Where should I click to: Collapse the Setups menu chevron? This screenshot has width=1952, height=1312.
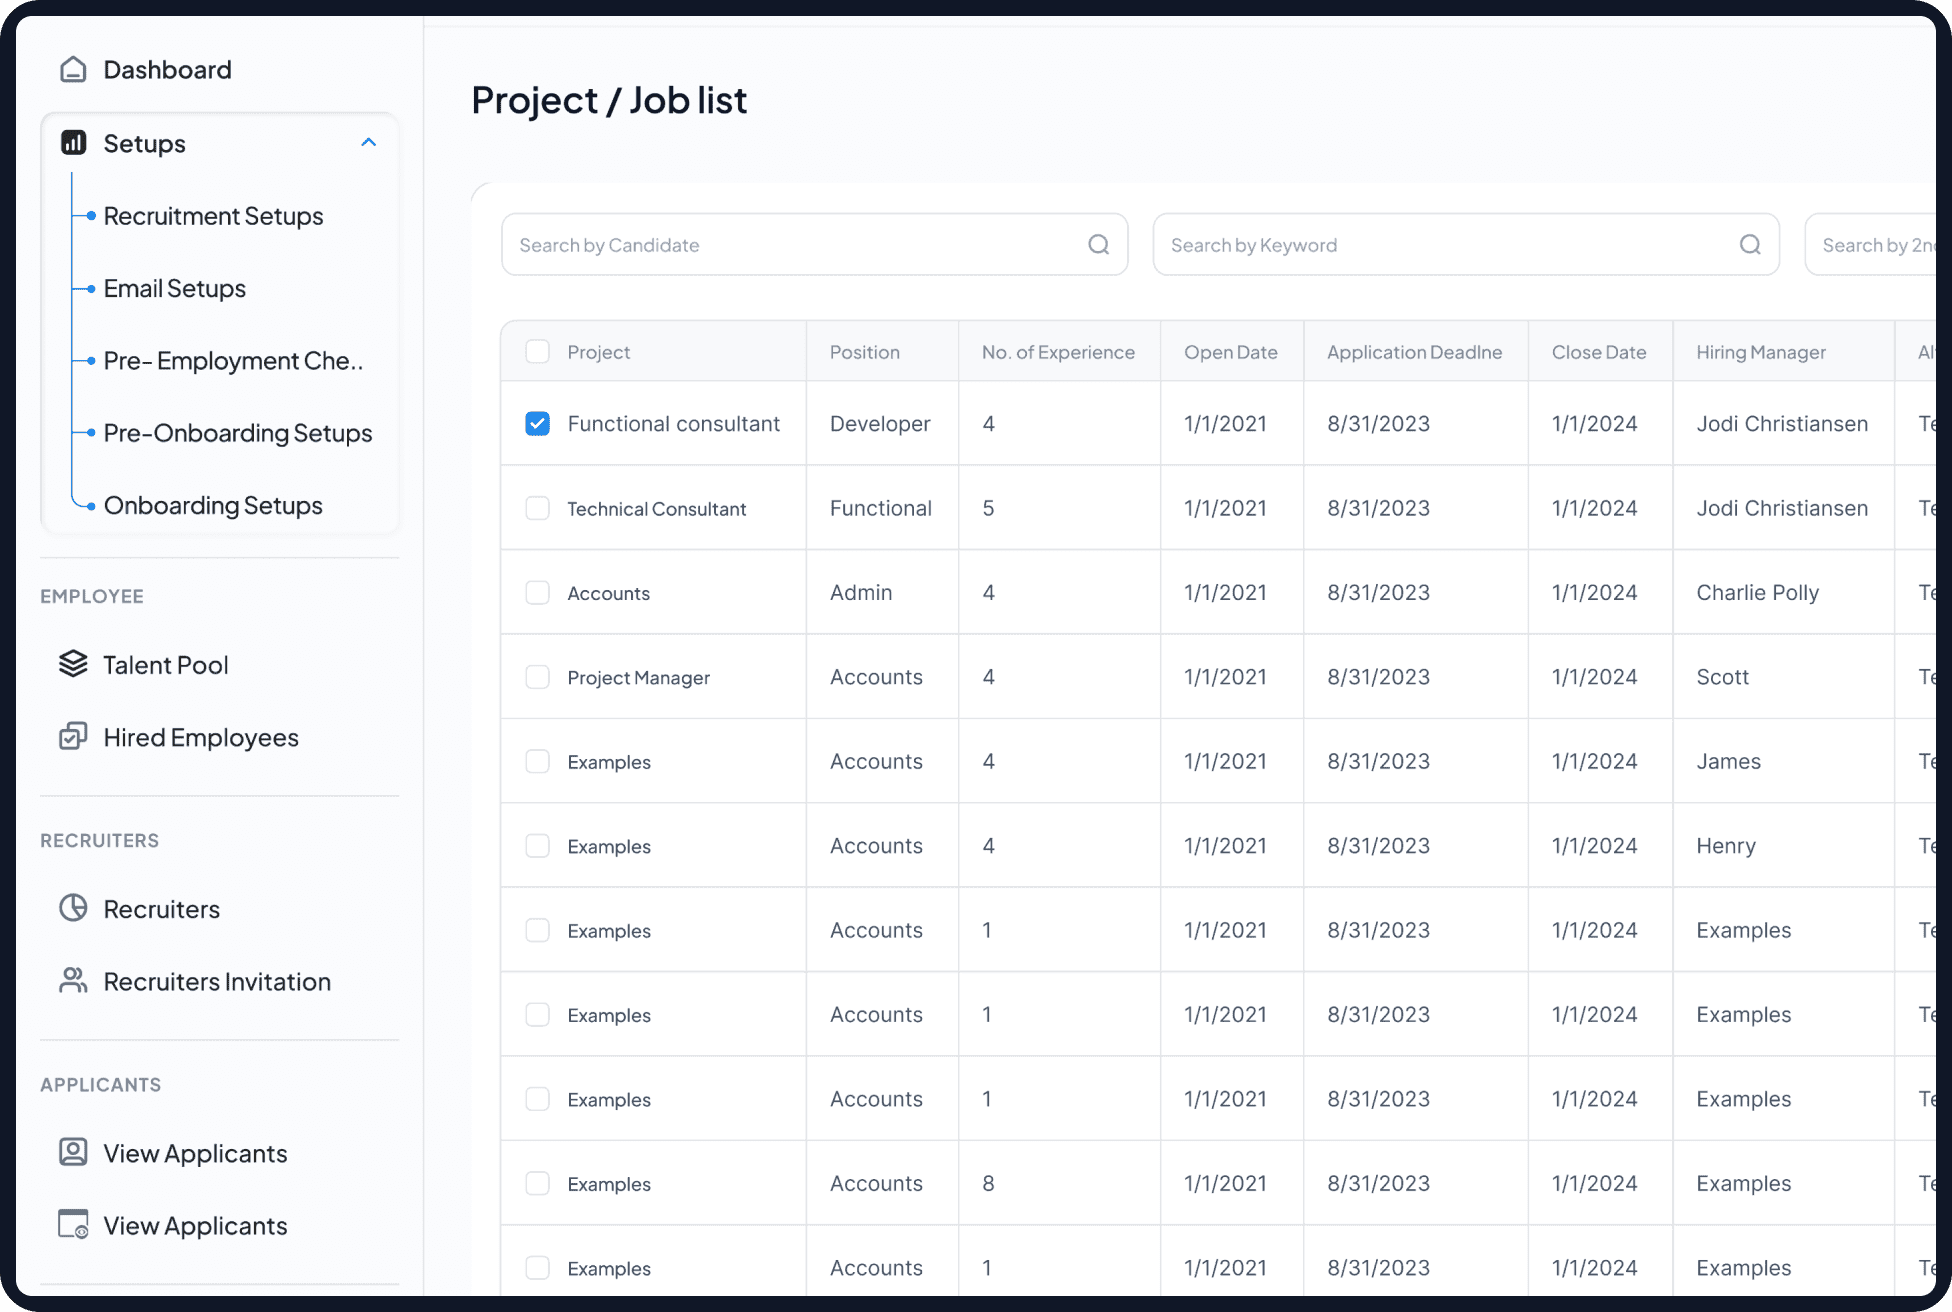[x=369, y=142]
